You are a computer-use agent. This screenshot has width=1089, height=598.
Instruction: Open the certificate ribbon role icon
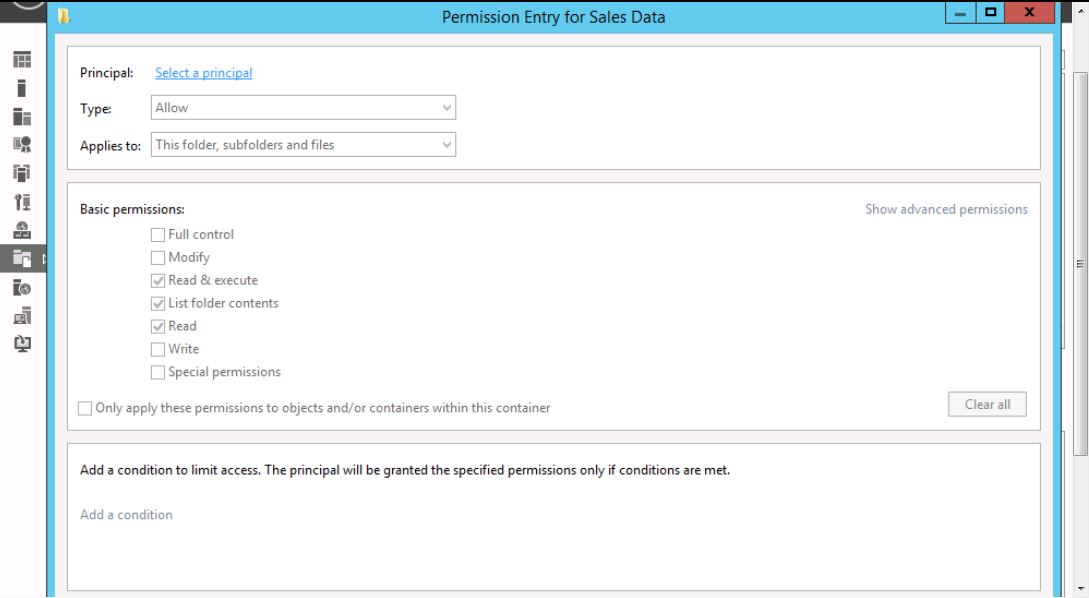point(22,144)
